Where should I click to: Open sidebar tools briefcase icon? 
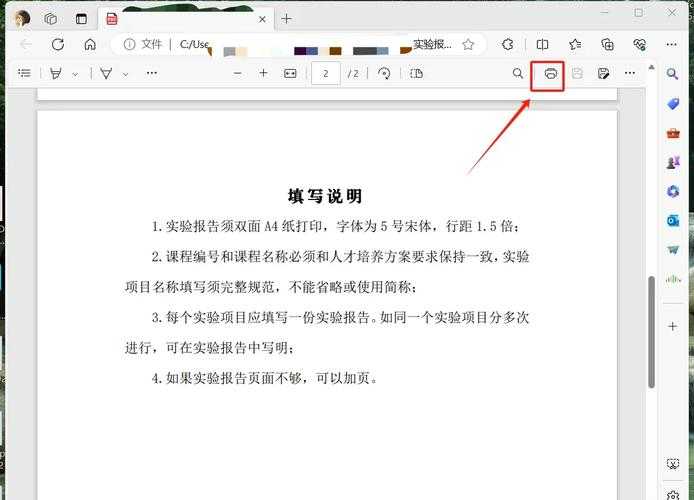tap(673, 133)
